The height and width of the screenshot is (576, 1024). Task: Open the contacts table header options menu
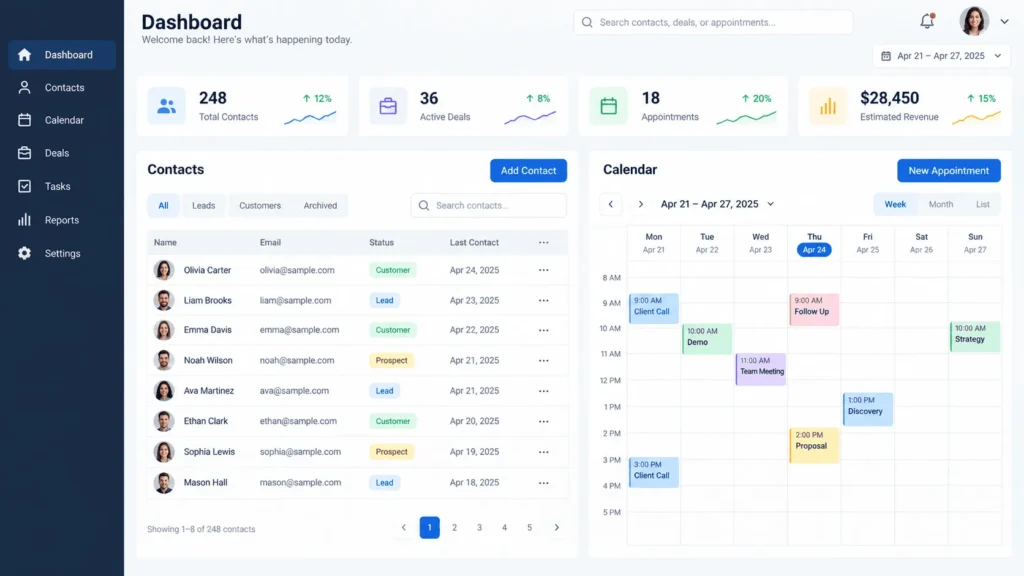point(543,242)
